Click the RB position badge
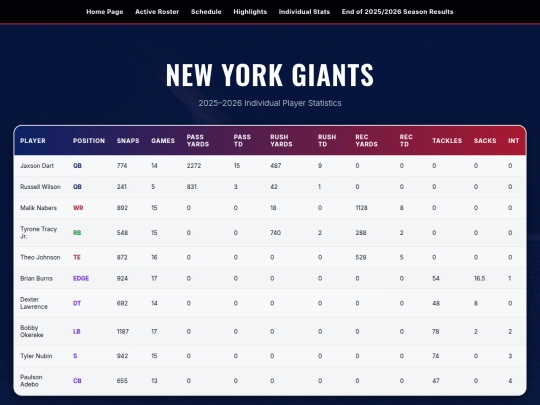 click(77, 233)
